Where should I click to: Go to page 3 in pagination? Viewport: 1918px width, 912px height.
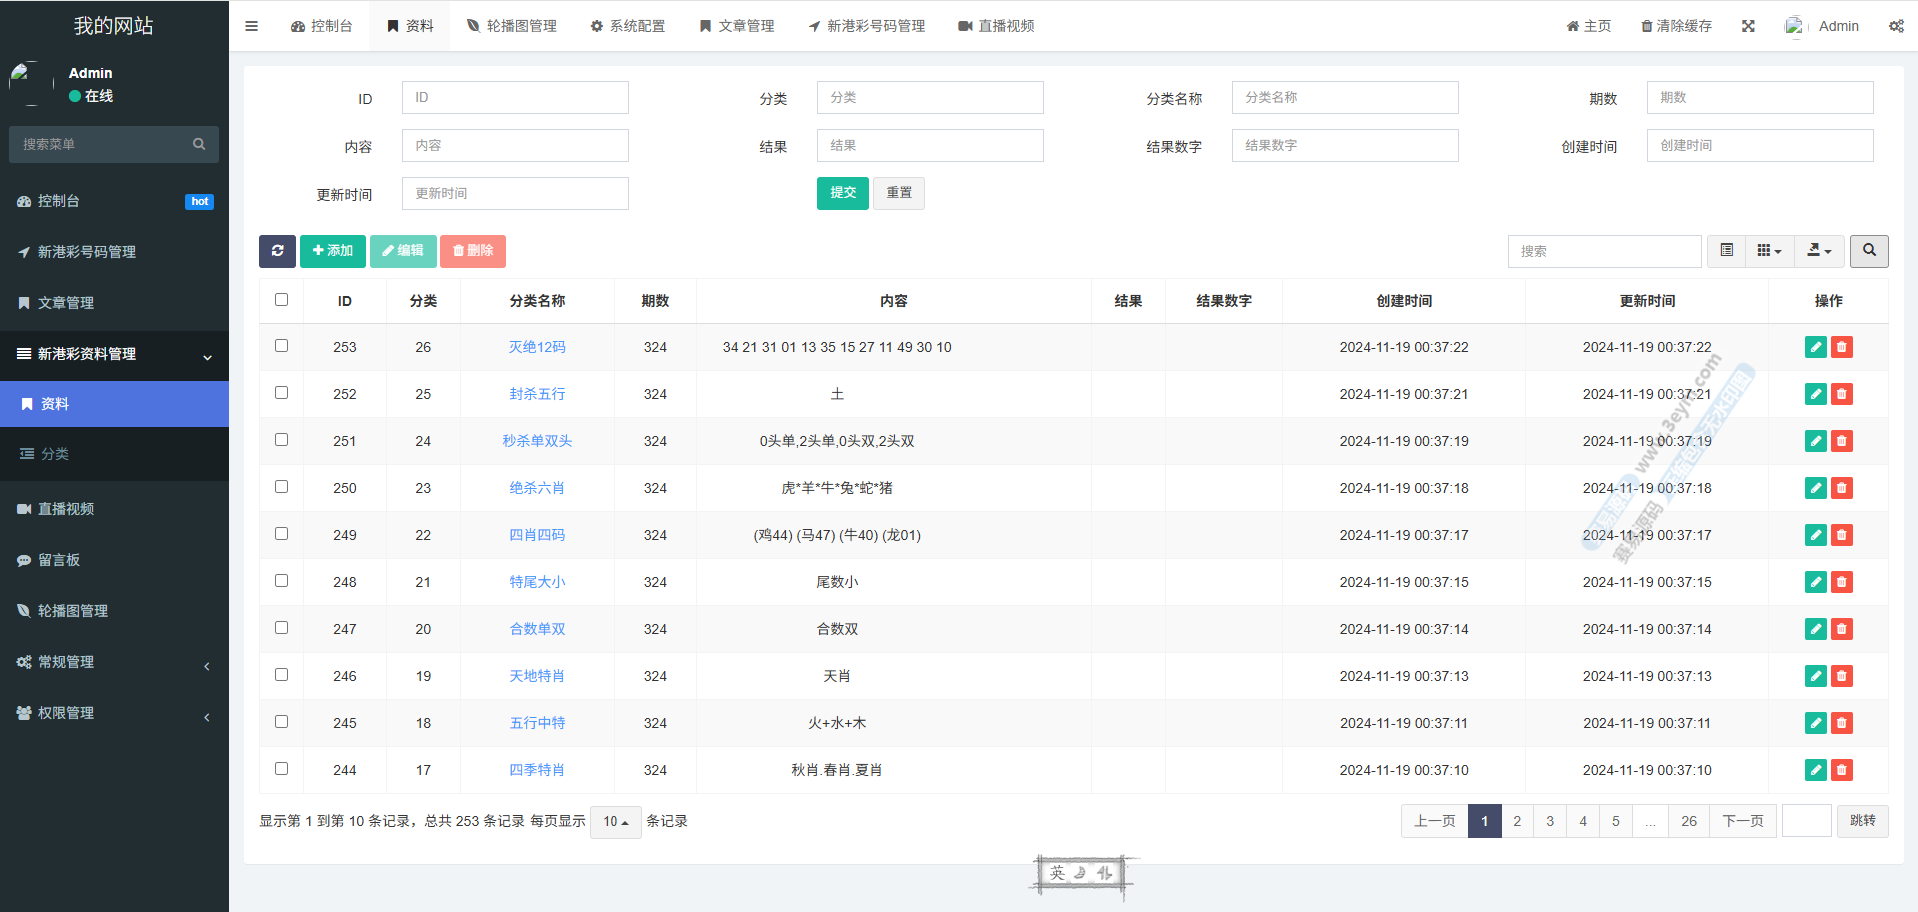pos(1549,821)
